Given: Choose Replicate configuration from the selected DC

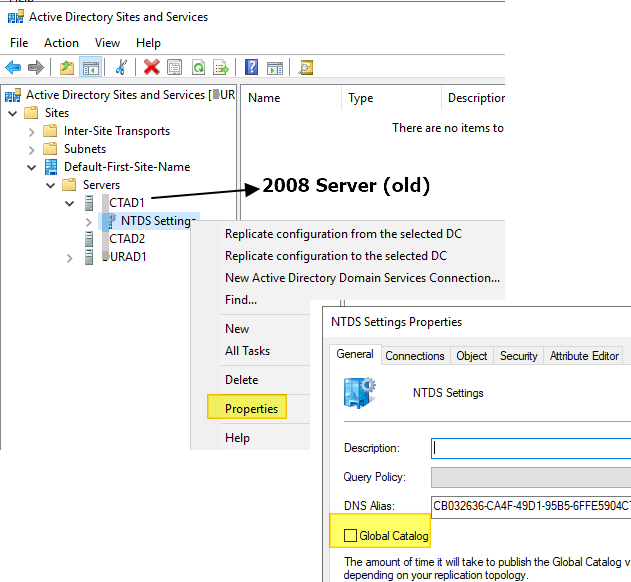Looking at the screenshot, I should pyautogui.click(x=343, y=234).
